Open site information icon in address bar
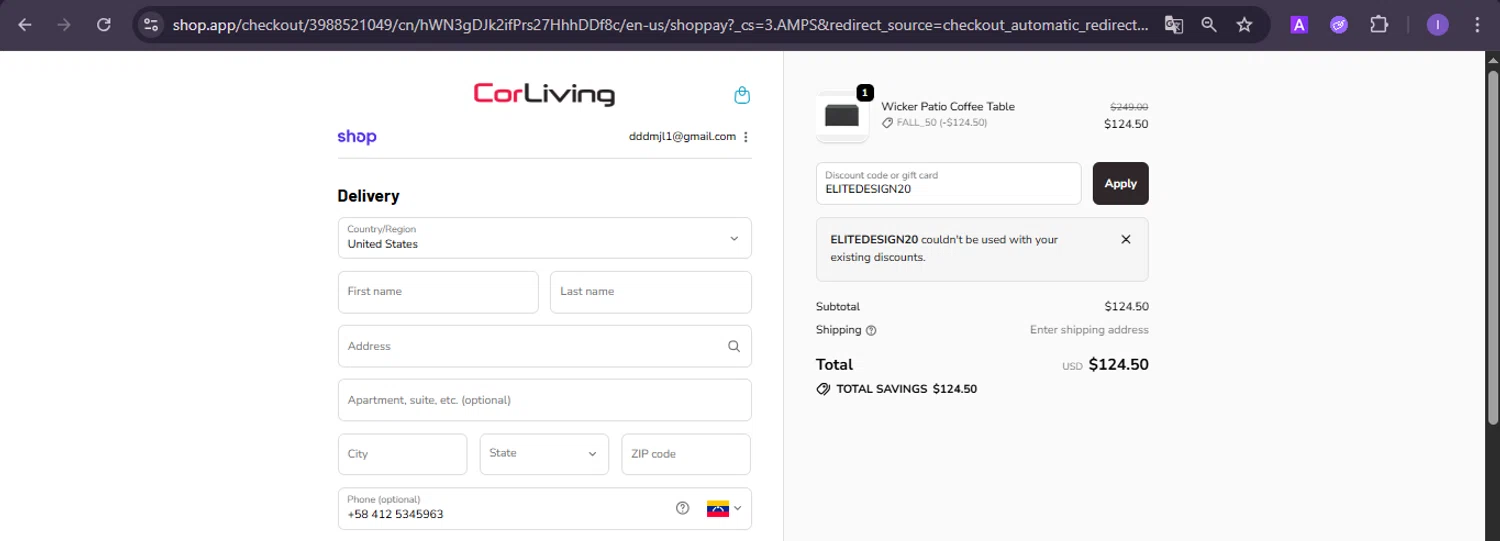Image resolution: width=1500 pixels, height=541 pixels. (x=151, y=25)
